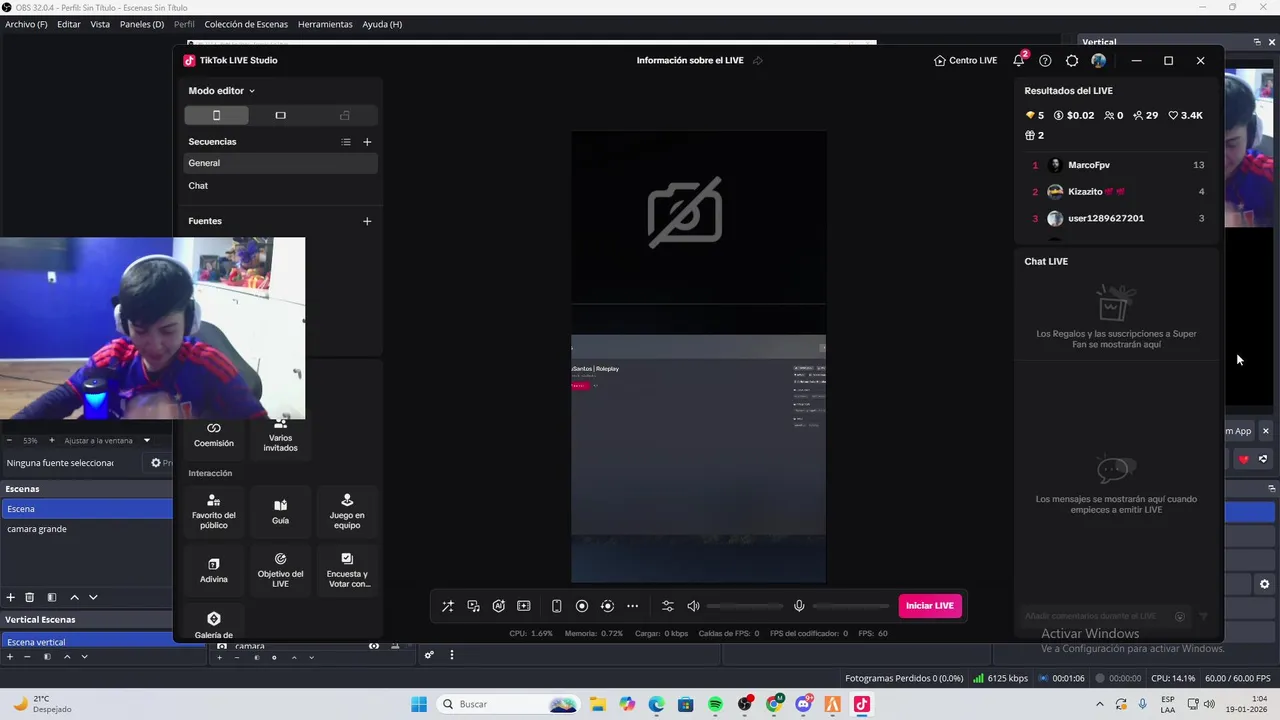This screenshot has width=1280, height=720.
Task: Open the audio mixer settings icon
Action: 668,606
